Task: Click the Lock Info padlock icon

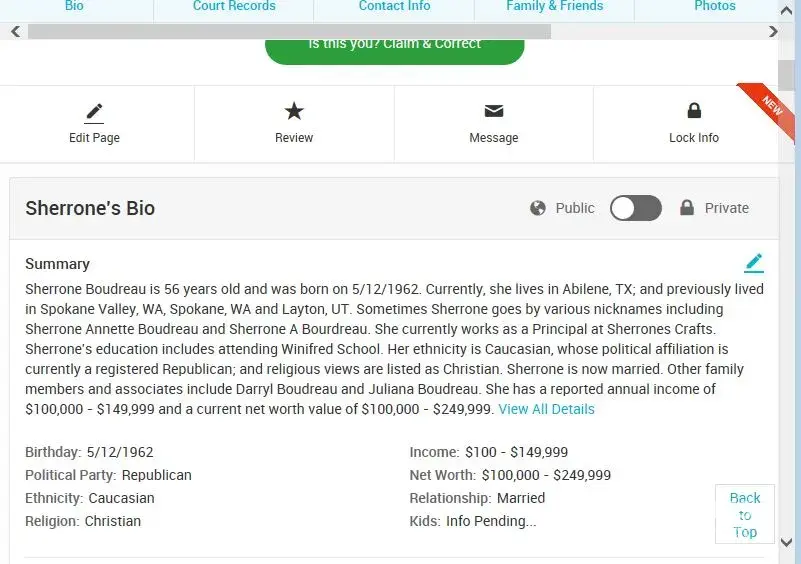Action: click(694, 111)
